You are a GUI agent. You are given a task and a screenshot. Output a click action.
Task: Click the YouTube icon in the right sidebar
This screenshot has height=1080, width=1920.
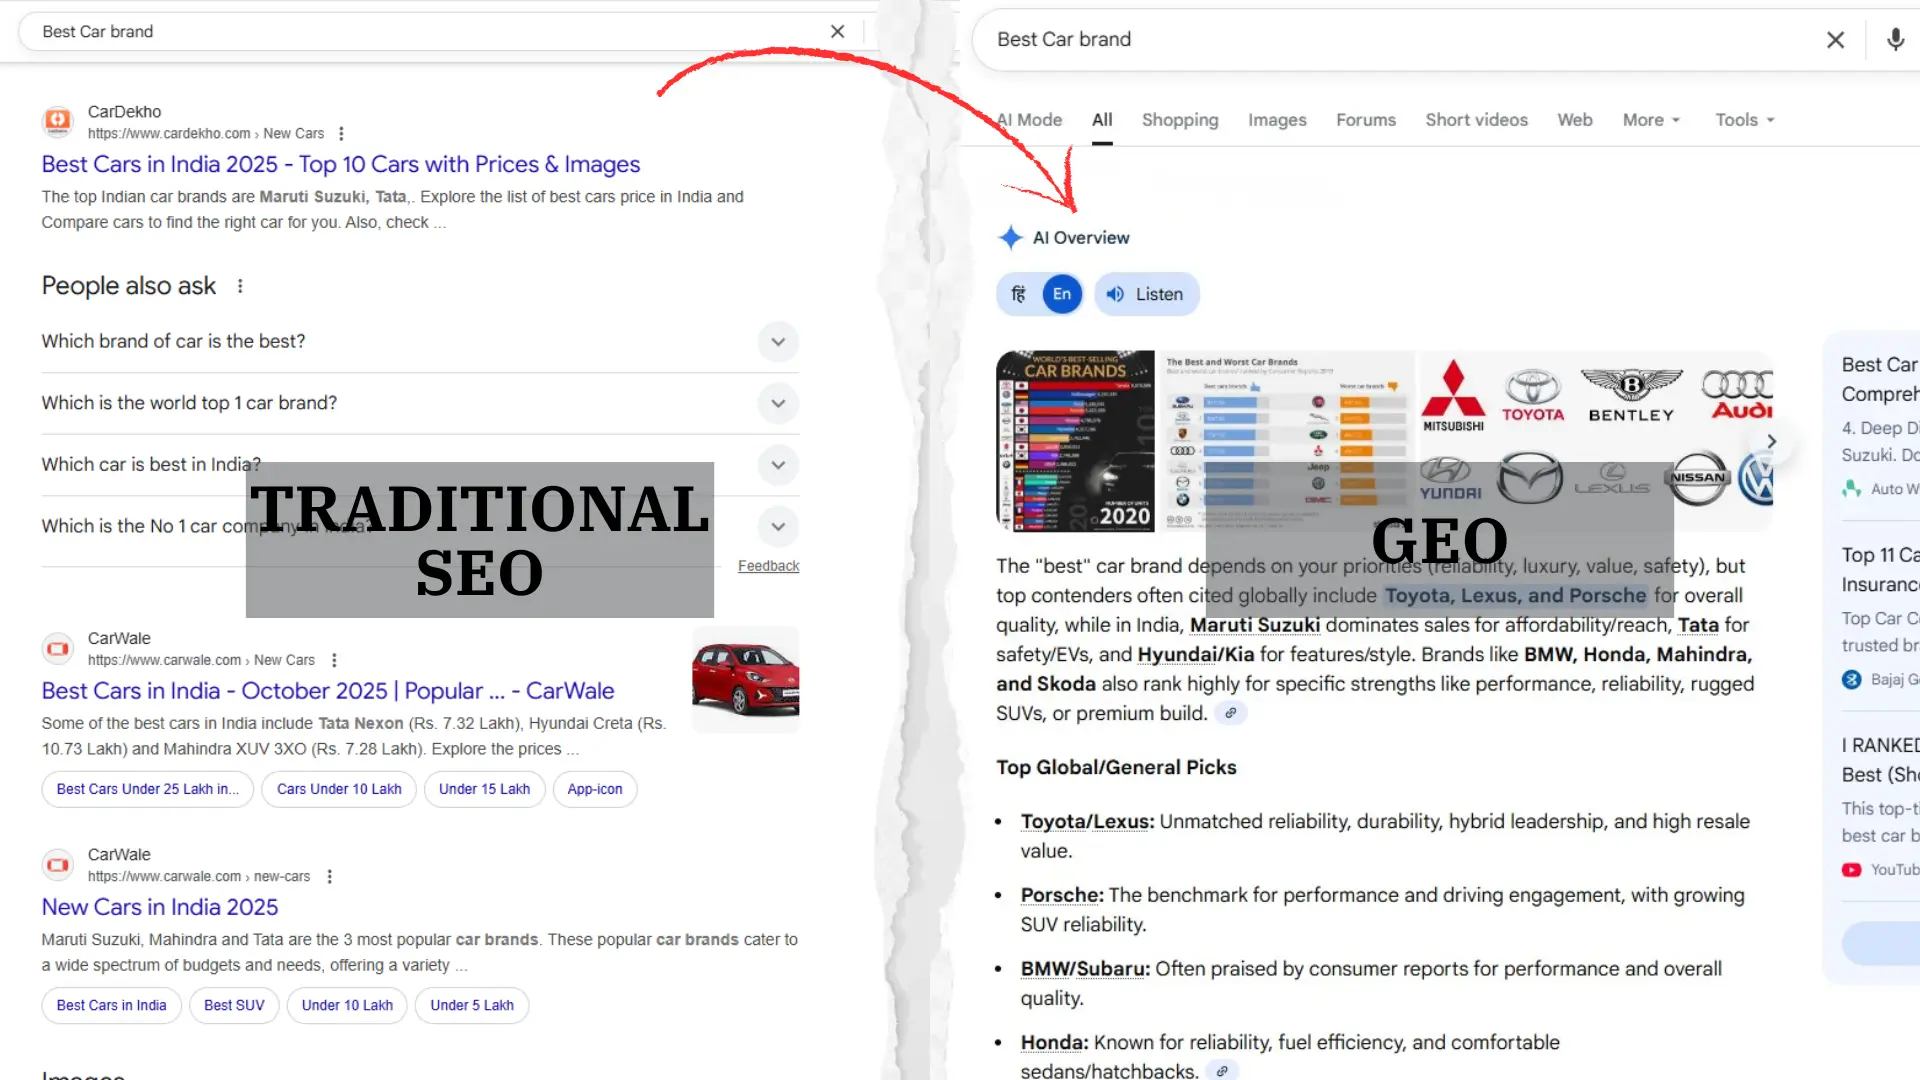pyautogui.click(x=1851, y=869)
